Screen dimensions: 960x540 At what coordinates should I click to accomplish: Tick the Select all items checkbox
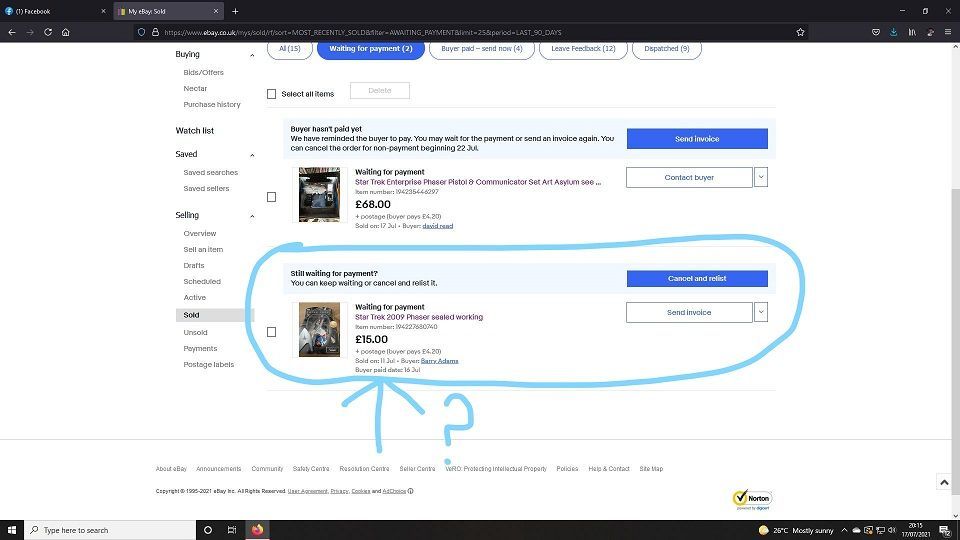coord(271,94)
